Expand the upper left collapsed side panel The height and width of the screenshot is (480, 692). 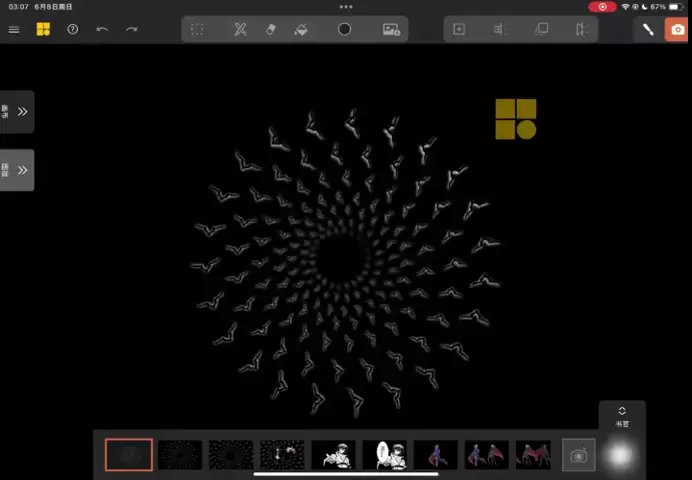17,112
